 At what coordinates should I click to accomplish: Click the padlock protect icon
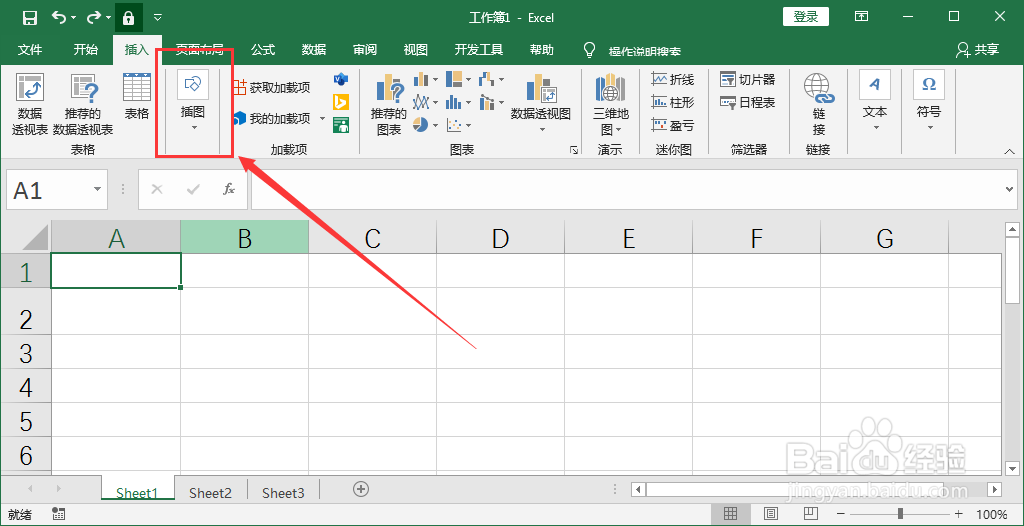coord(129,18)
